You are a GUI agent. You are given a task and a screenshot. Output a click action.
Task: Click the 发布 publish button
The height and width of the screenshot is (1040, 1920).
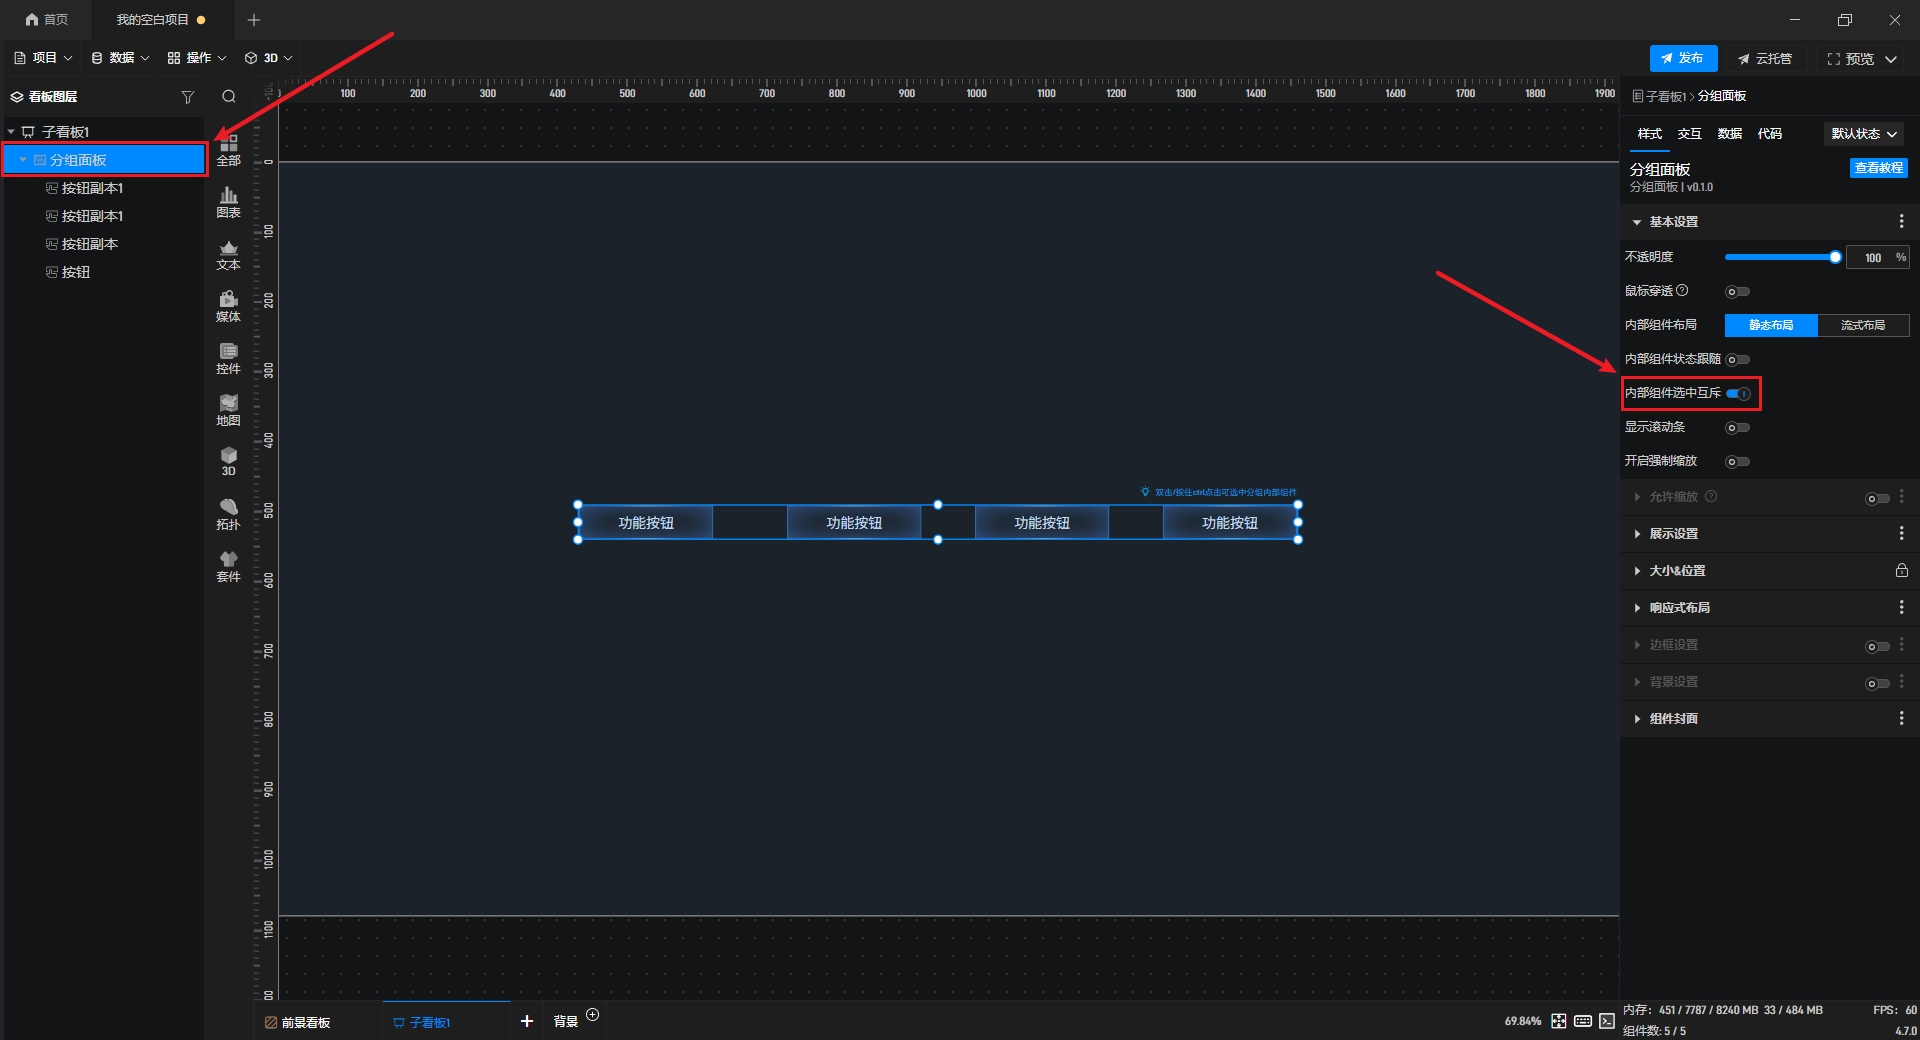1683,58
